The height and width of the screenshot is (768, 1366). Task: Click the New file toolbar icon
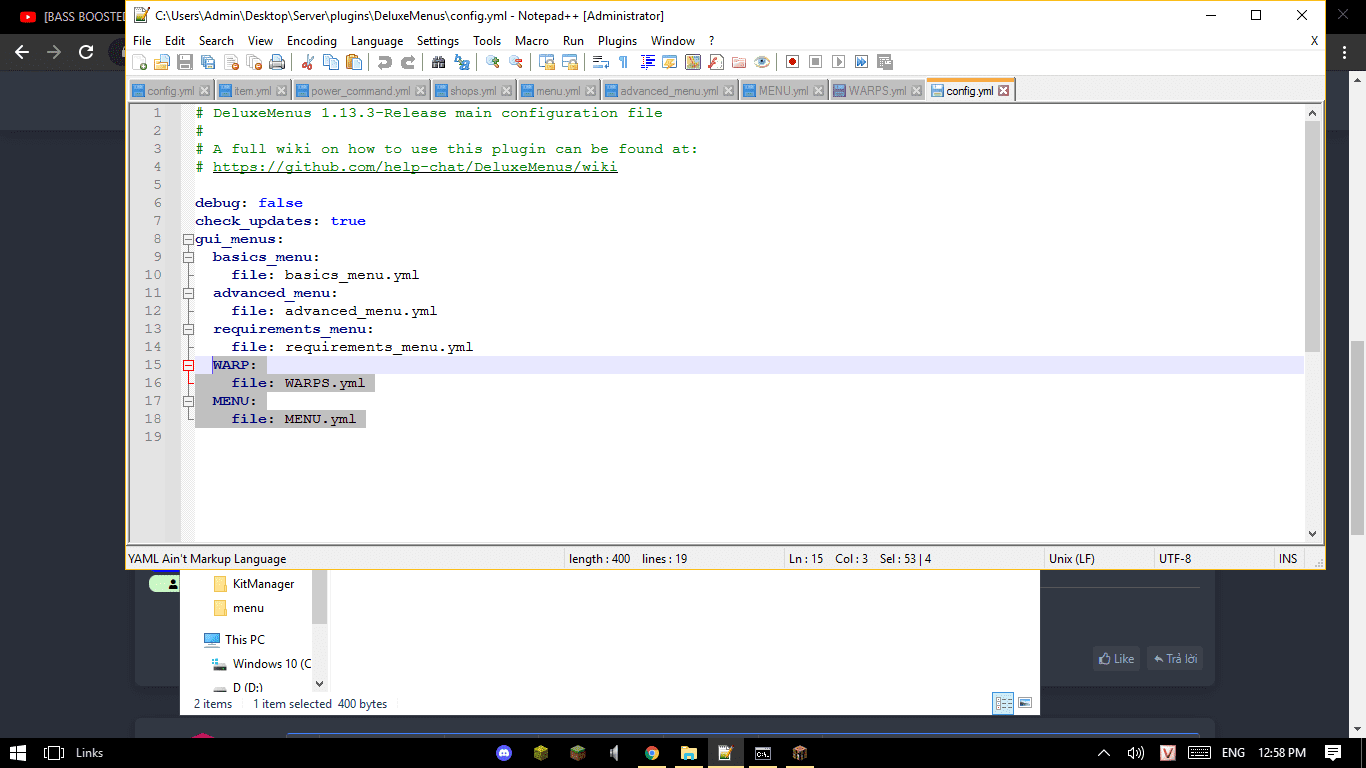140,62
